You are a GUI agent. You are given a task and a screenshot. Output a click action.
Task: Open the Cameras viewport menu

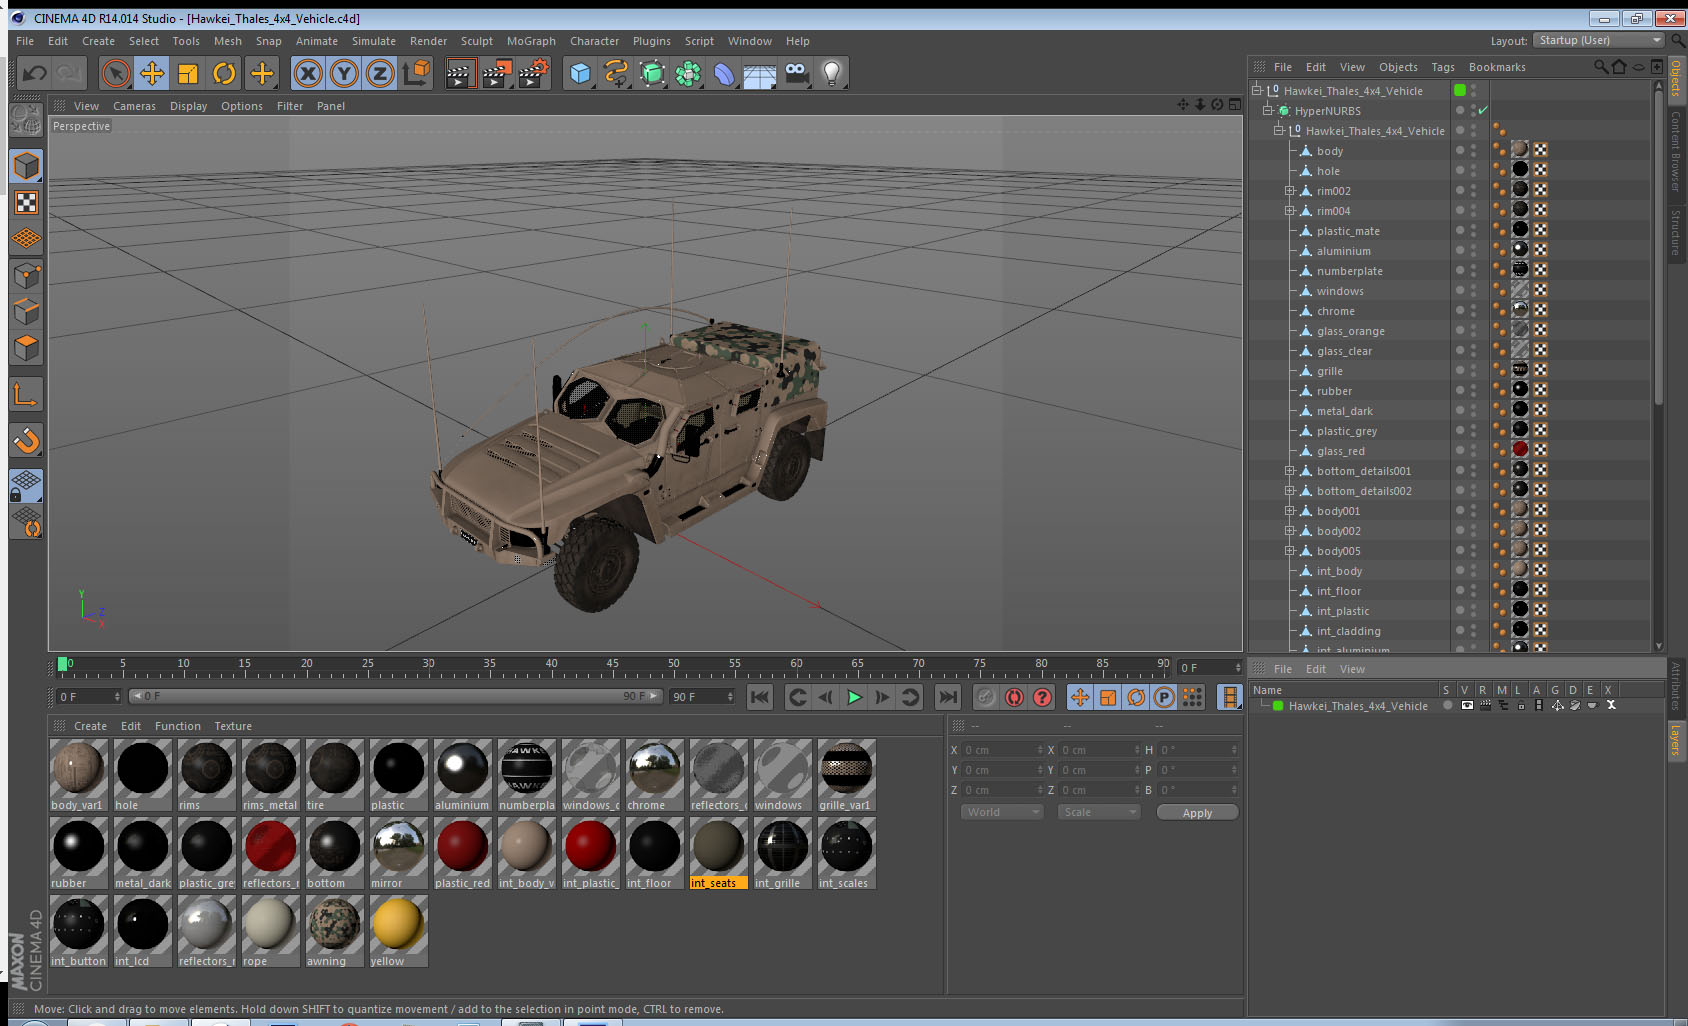point(134,106)
